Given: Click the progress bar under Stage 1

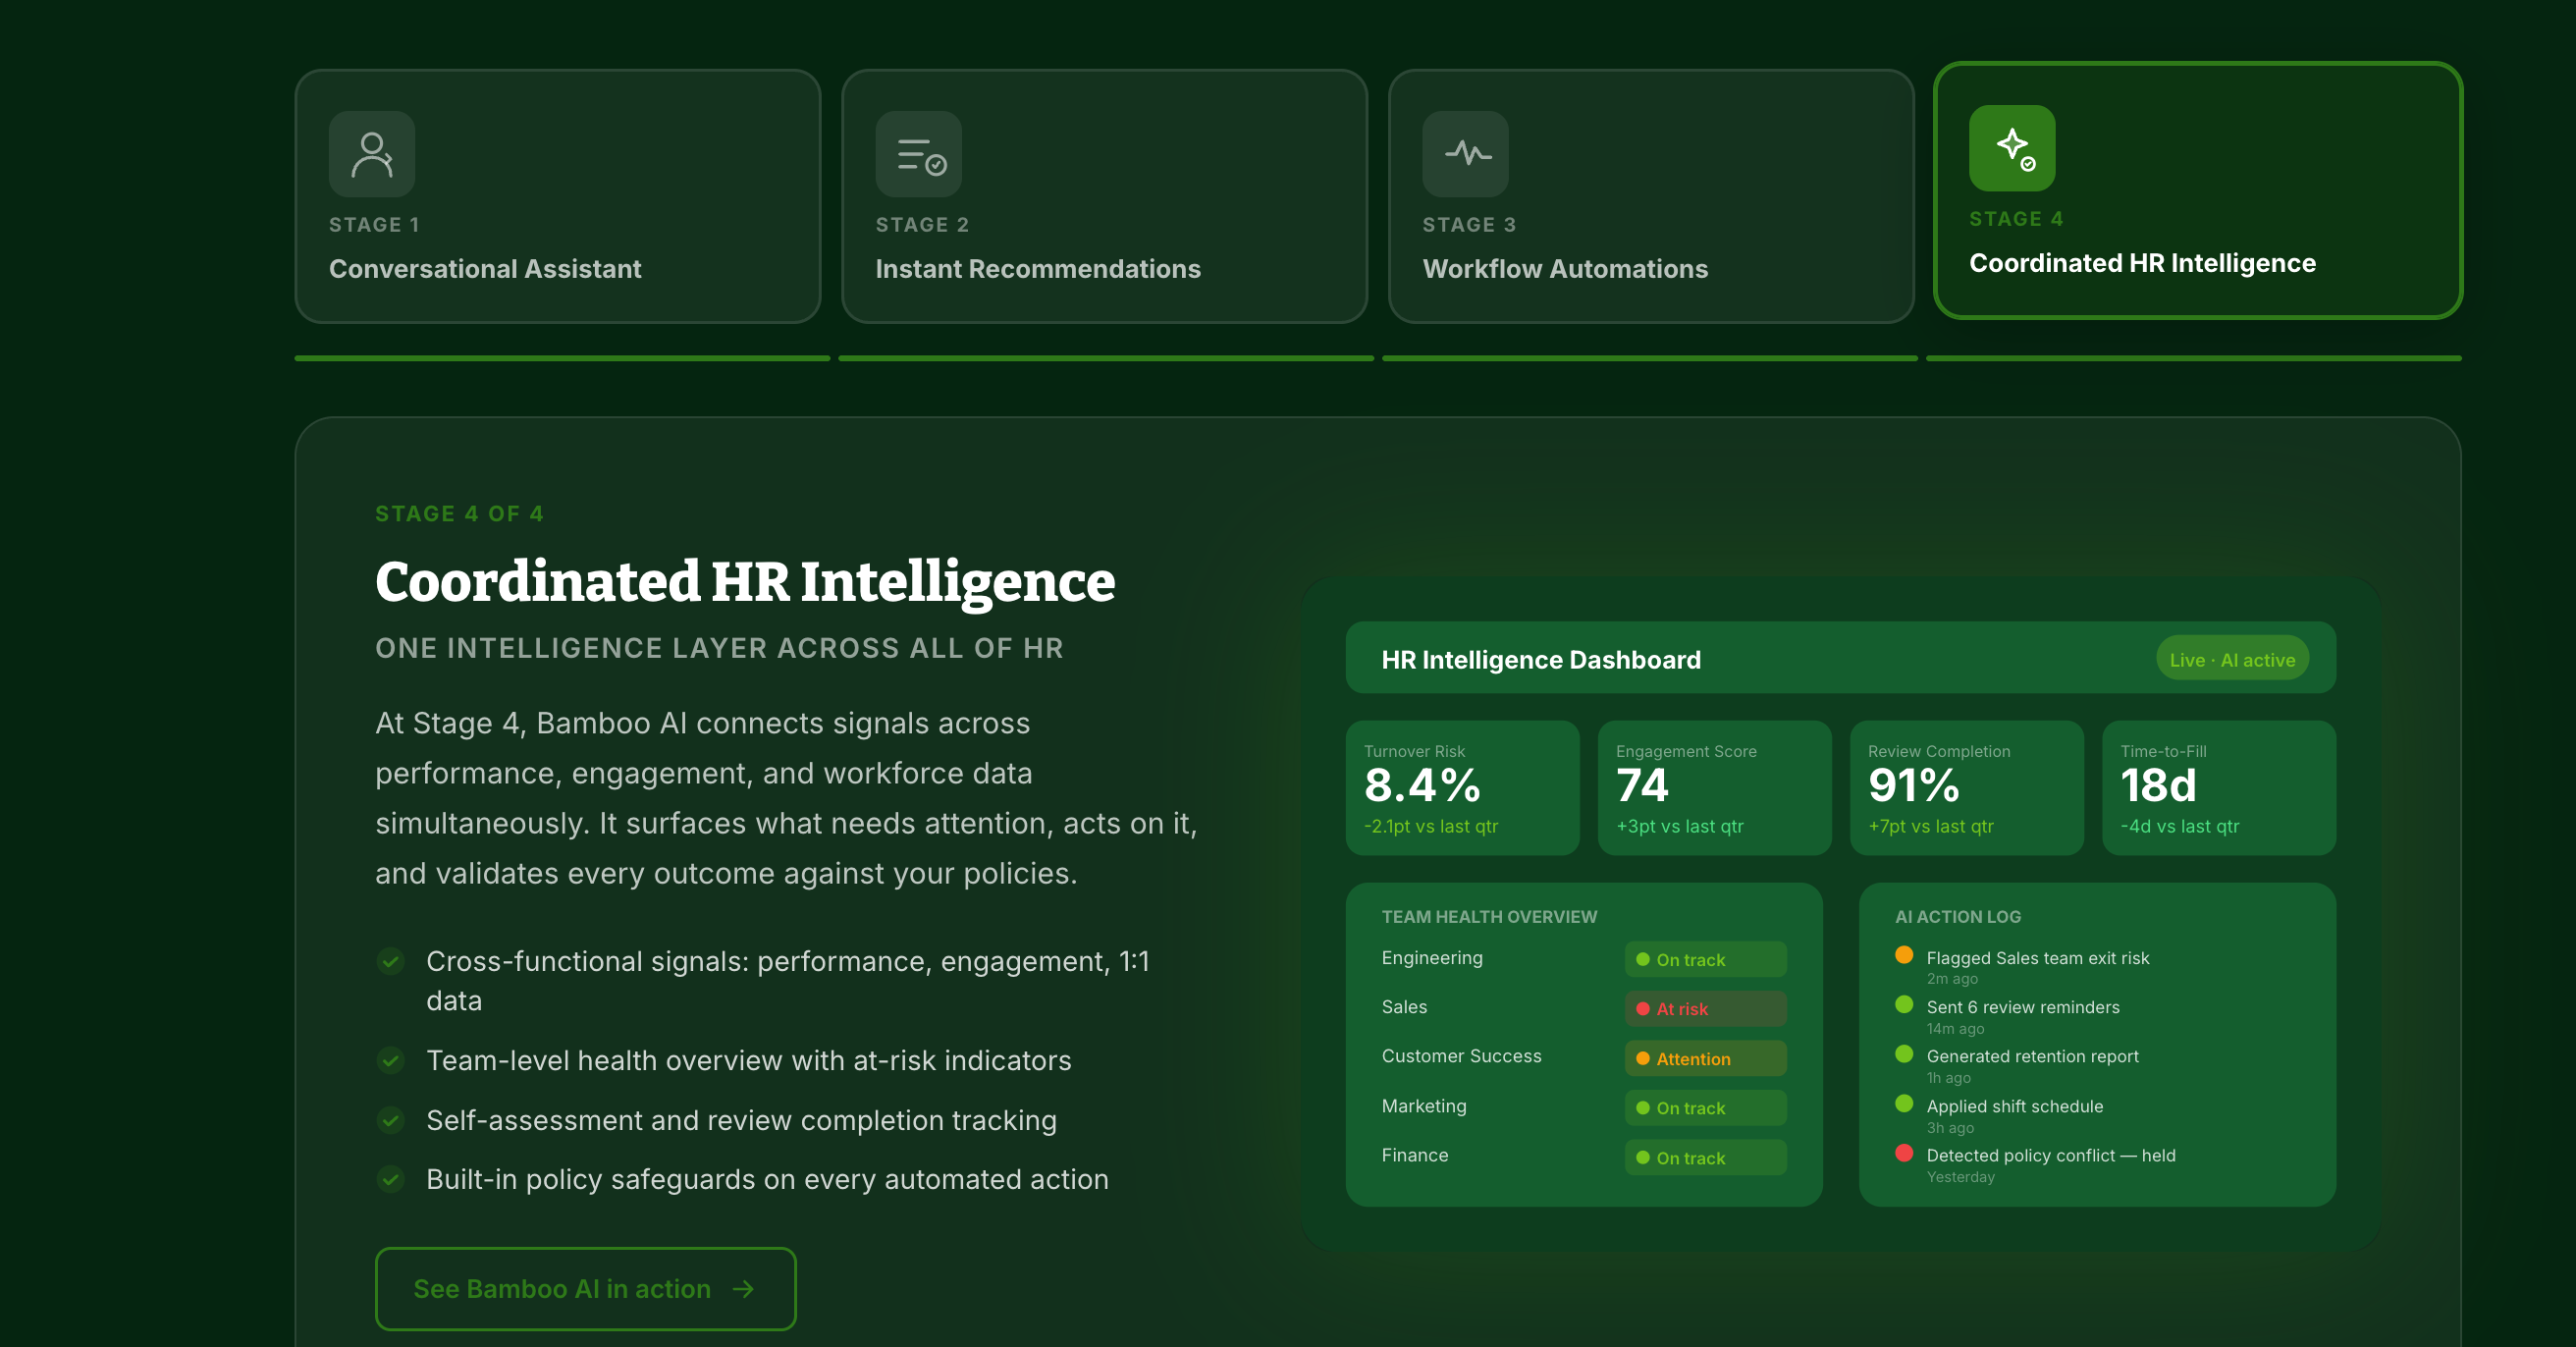Looking at the screenshot, I should click(x=562, y=358).
